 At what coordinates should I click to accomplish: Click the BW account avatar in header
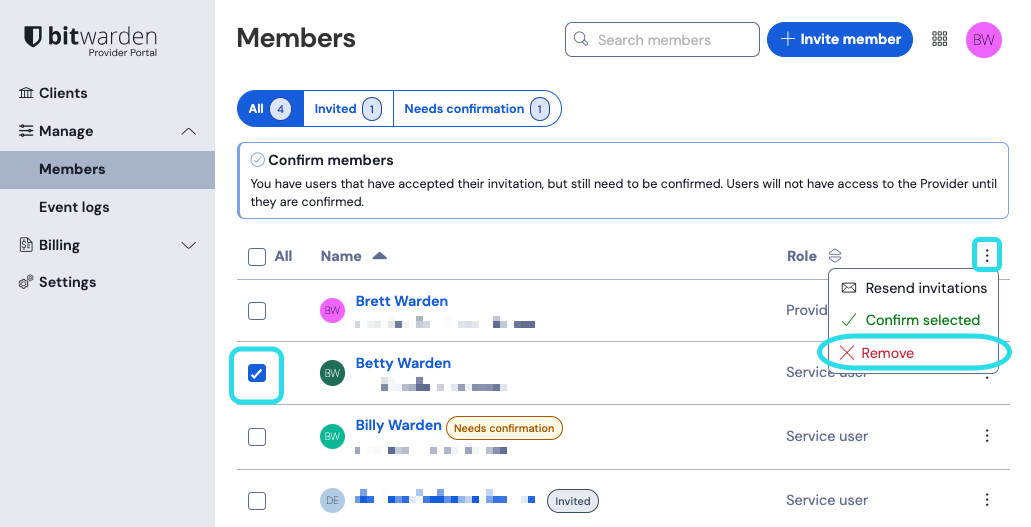[984, 40]
